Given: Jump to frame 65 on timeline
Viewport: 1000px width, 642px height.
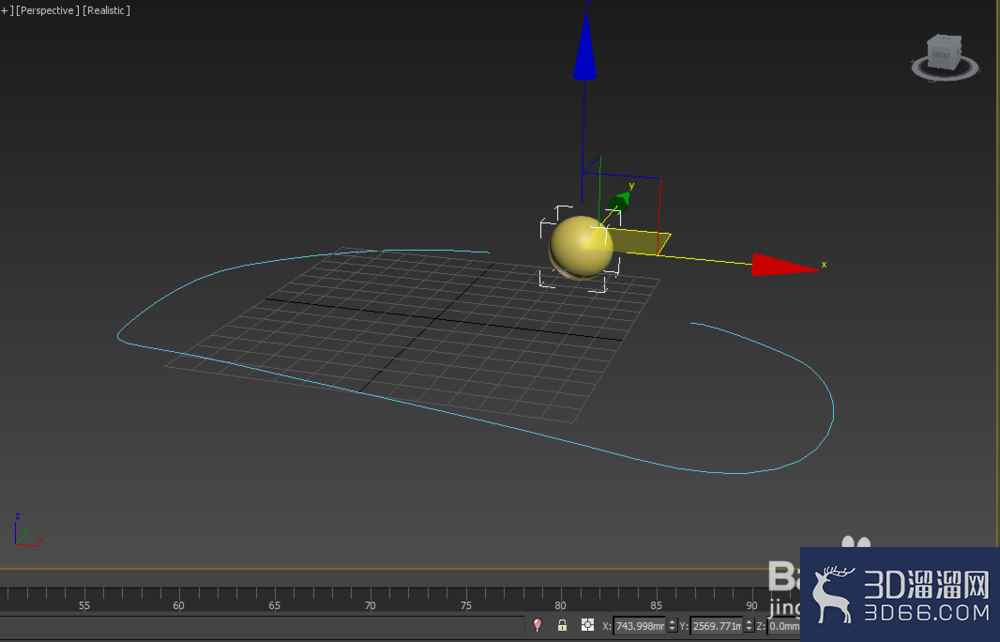Looking at the screenshot, I should tap(274, 605).
